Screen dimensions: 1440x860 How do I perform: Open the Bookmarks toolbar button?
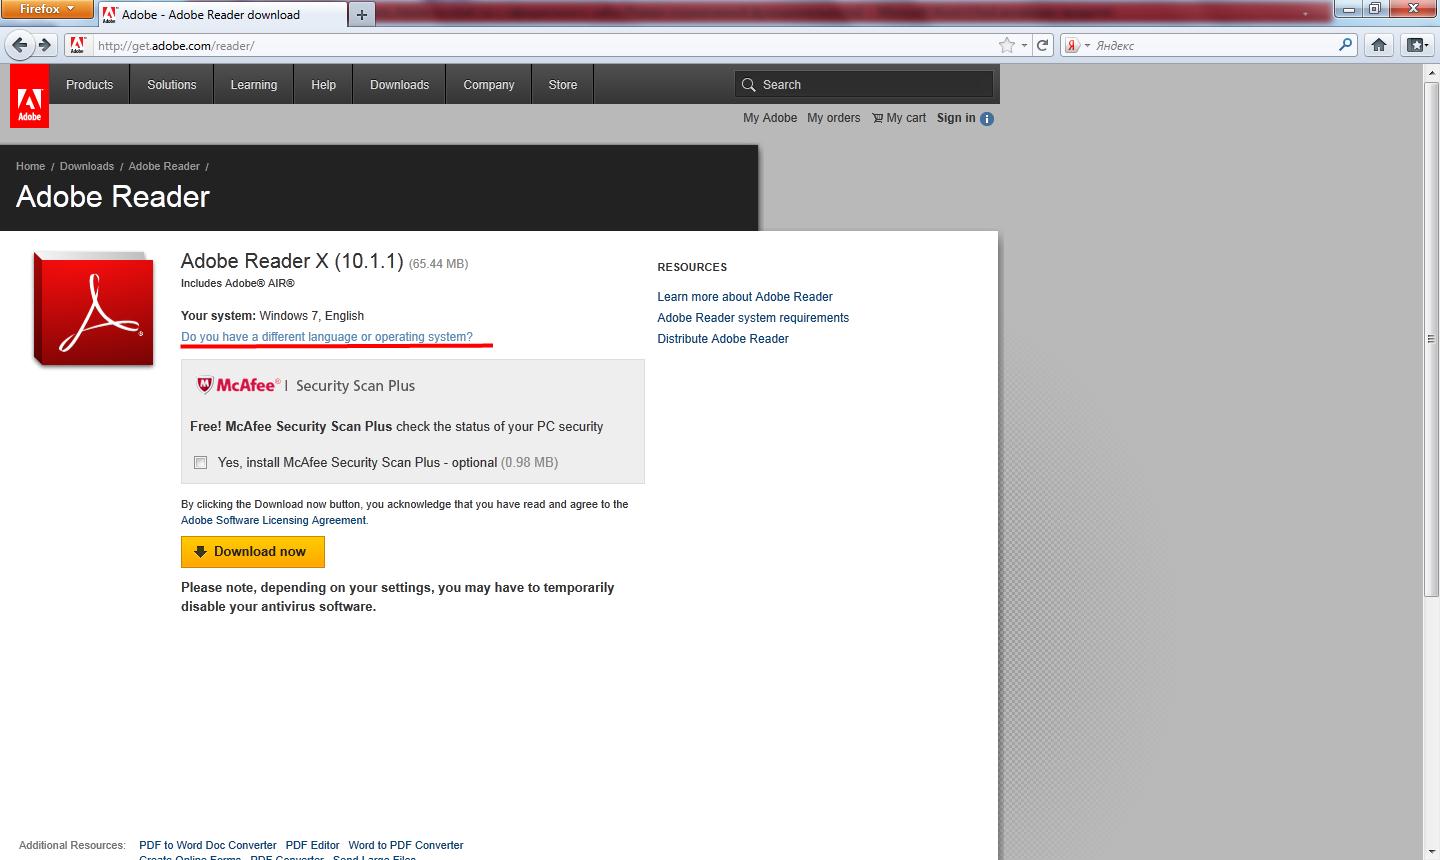pos(1415,45)
